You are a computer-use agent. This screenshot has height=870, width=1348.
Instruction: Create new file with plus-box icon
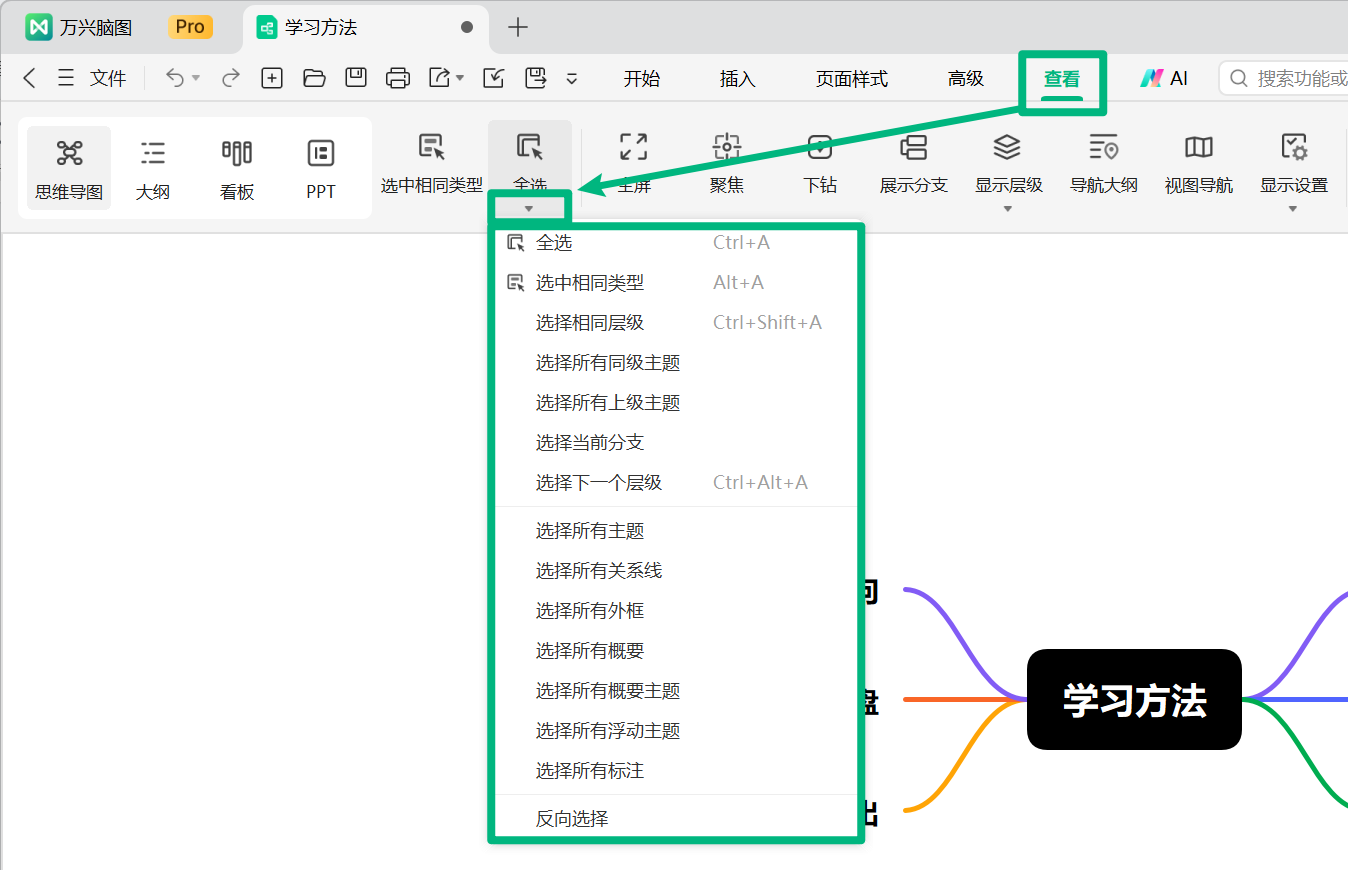pos(272,78)
